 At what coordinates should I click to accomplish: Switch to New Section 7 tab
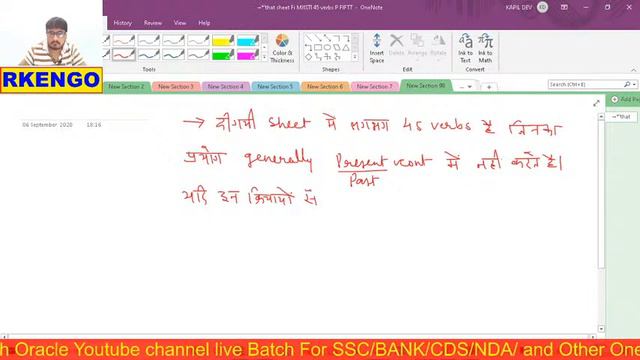coord(374,87)
